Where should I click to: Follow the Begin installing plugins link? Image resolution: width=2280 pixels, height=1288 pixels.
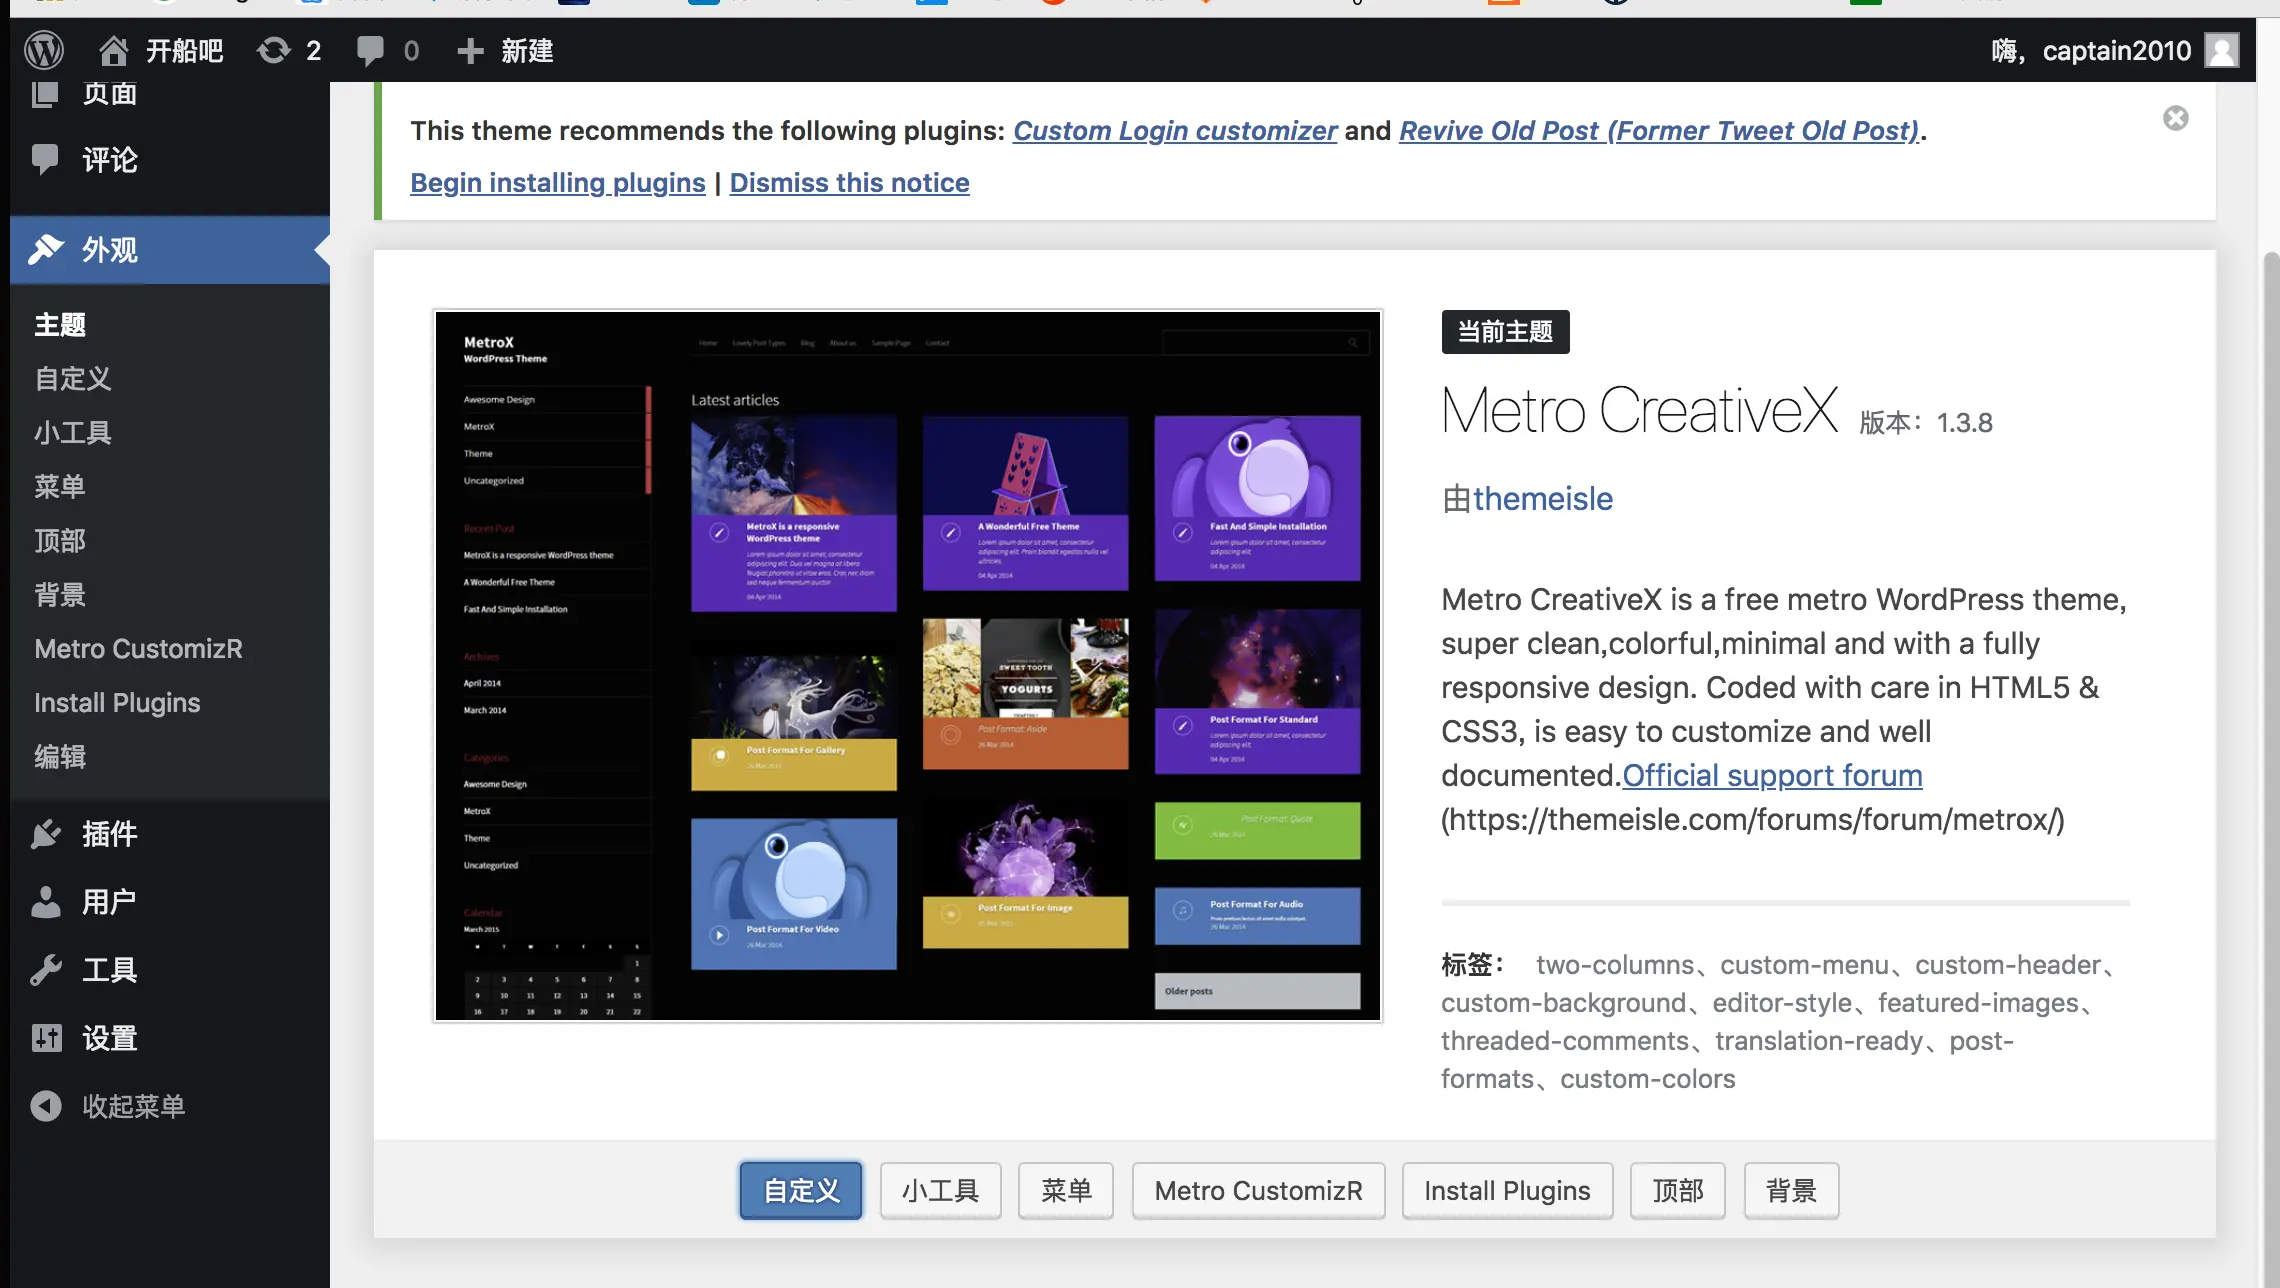coord(558,183)
